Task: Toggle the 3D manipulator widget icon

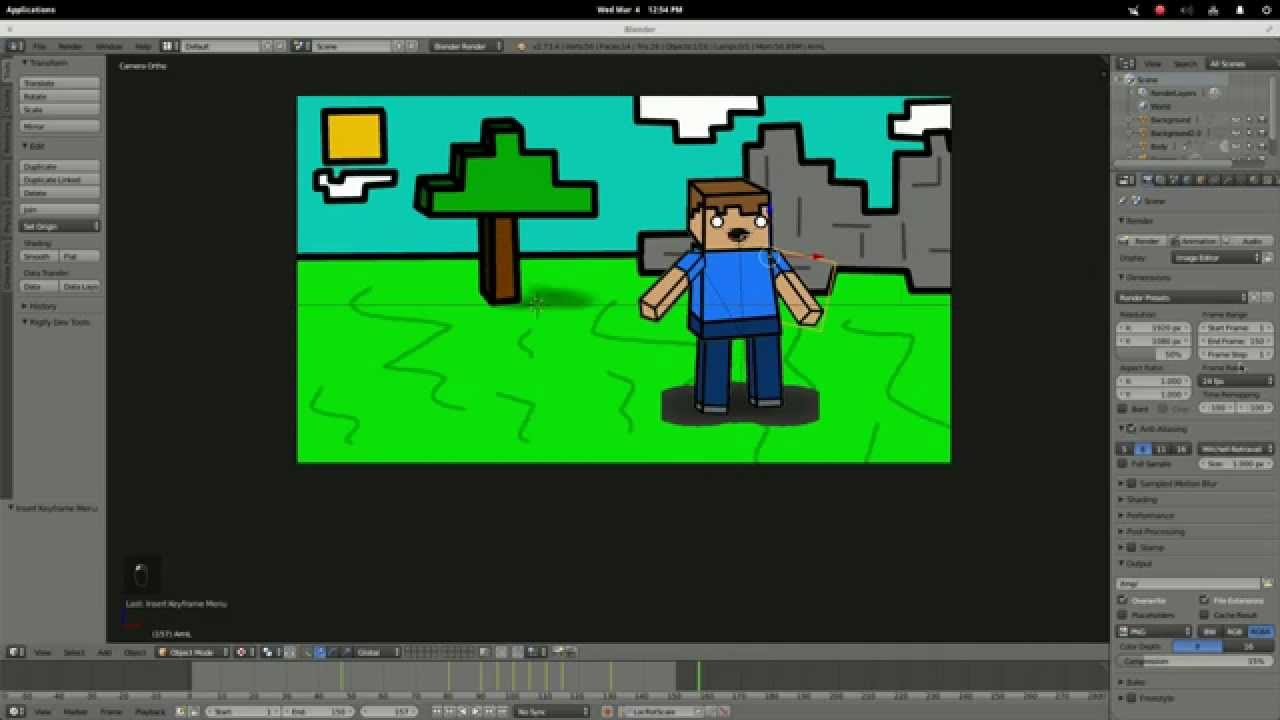Action: point(307,652)
